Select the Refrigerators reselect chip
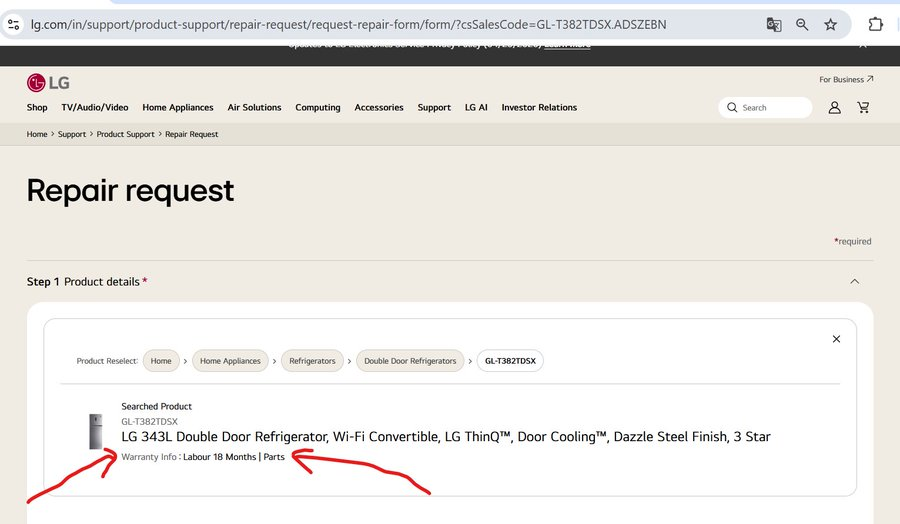This screenshot has height=524, width=900. click(312, 361)
